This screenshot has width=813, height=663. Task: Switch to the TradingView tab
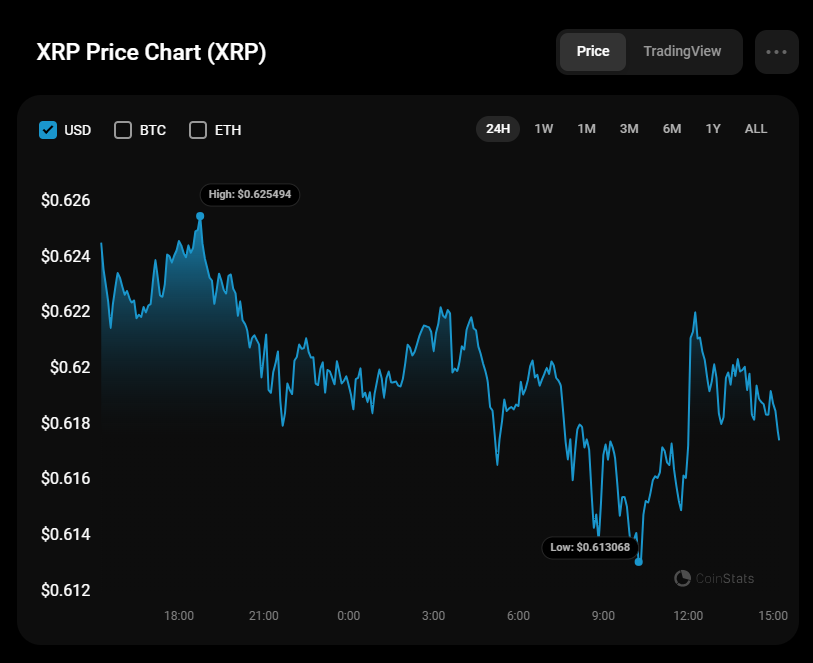tap(682, 52)
